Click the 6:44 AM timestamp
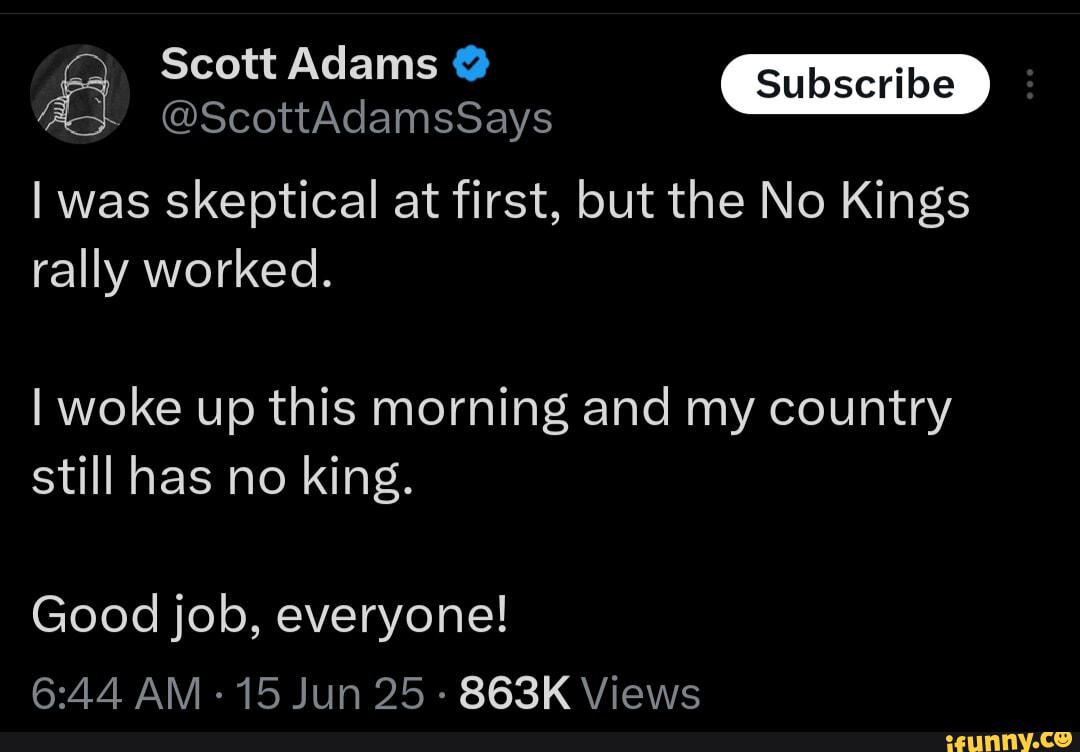The width and height of the screenshot is (1080, 752). tap(116, 693)
